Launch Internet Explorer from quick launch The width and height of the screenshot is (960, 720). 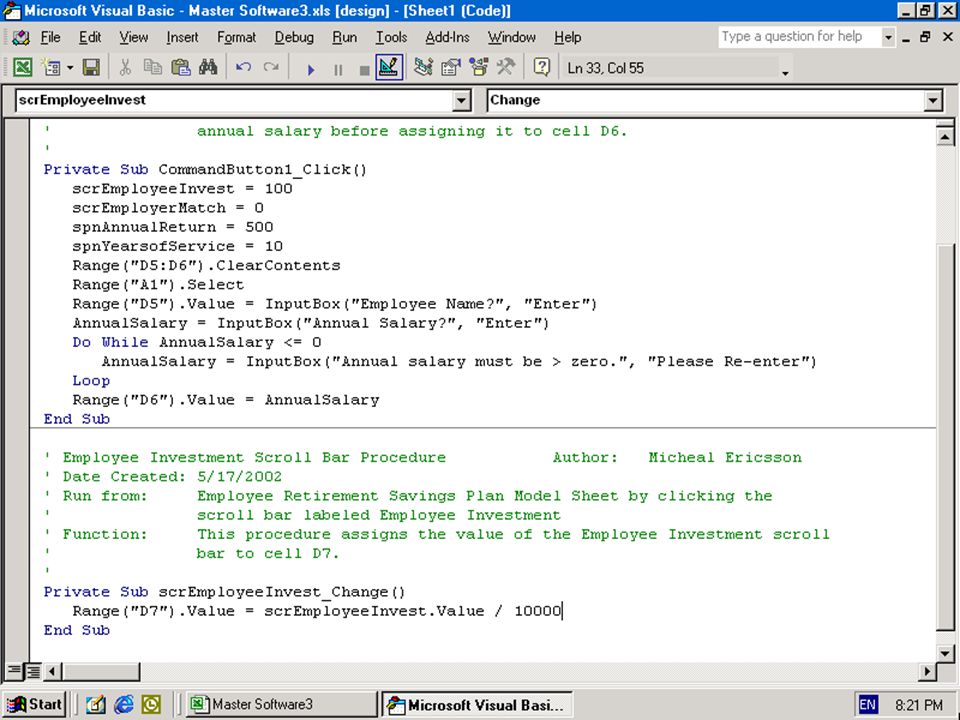pos(124,705)
